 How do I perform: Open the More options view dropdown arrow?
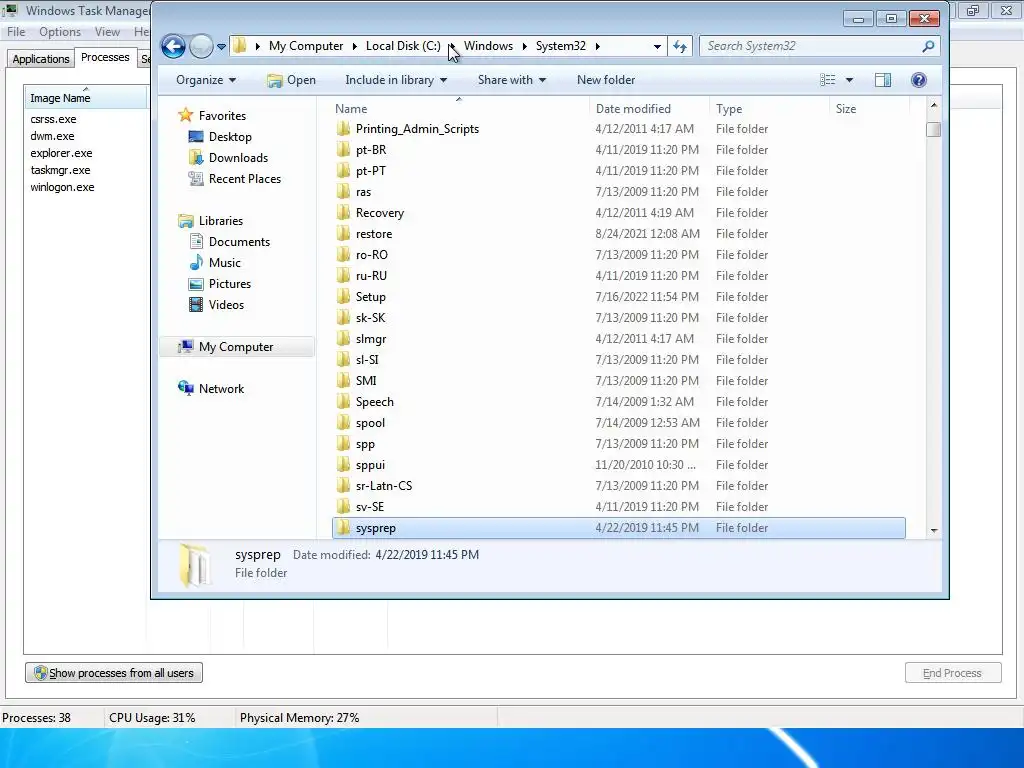pyautogui.click(x=849, y=80)
